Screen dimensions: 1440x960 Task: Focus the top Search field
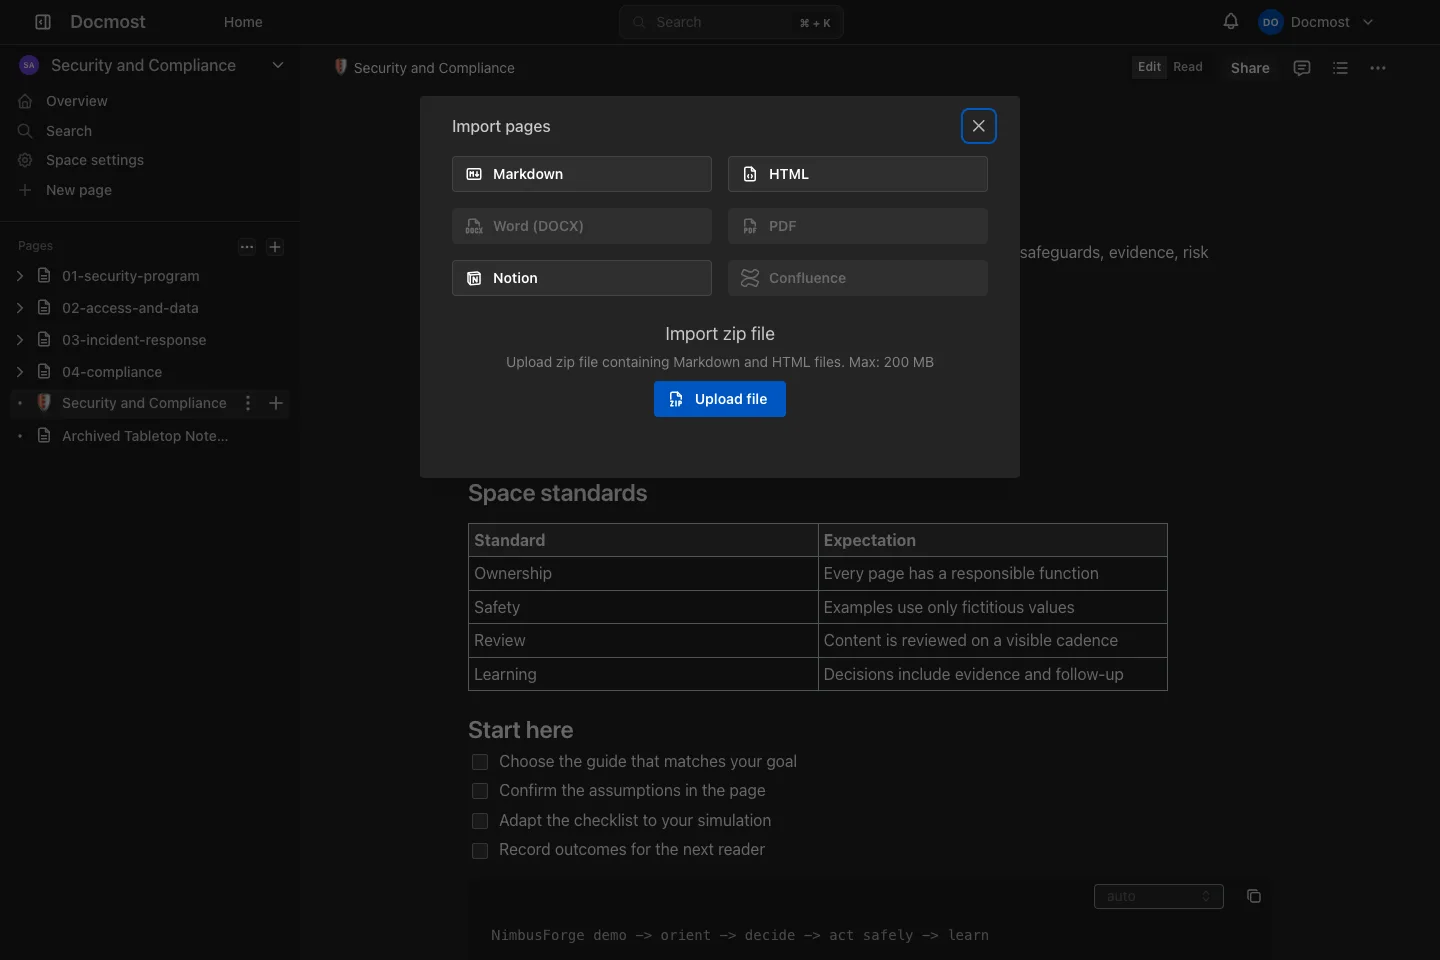coord(731,22)
